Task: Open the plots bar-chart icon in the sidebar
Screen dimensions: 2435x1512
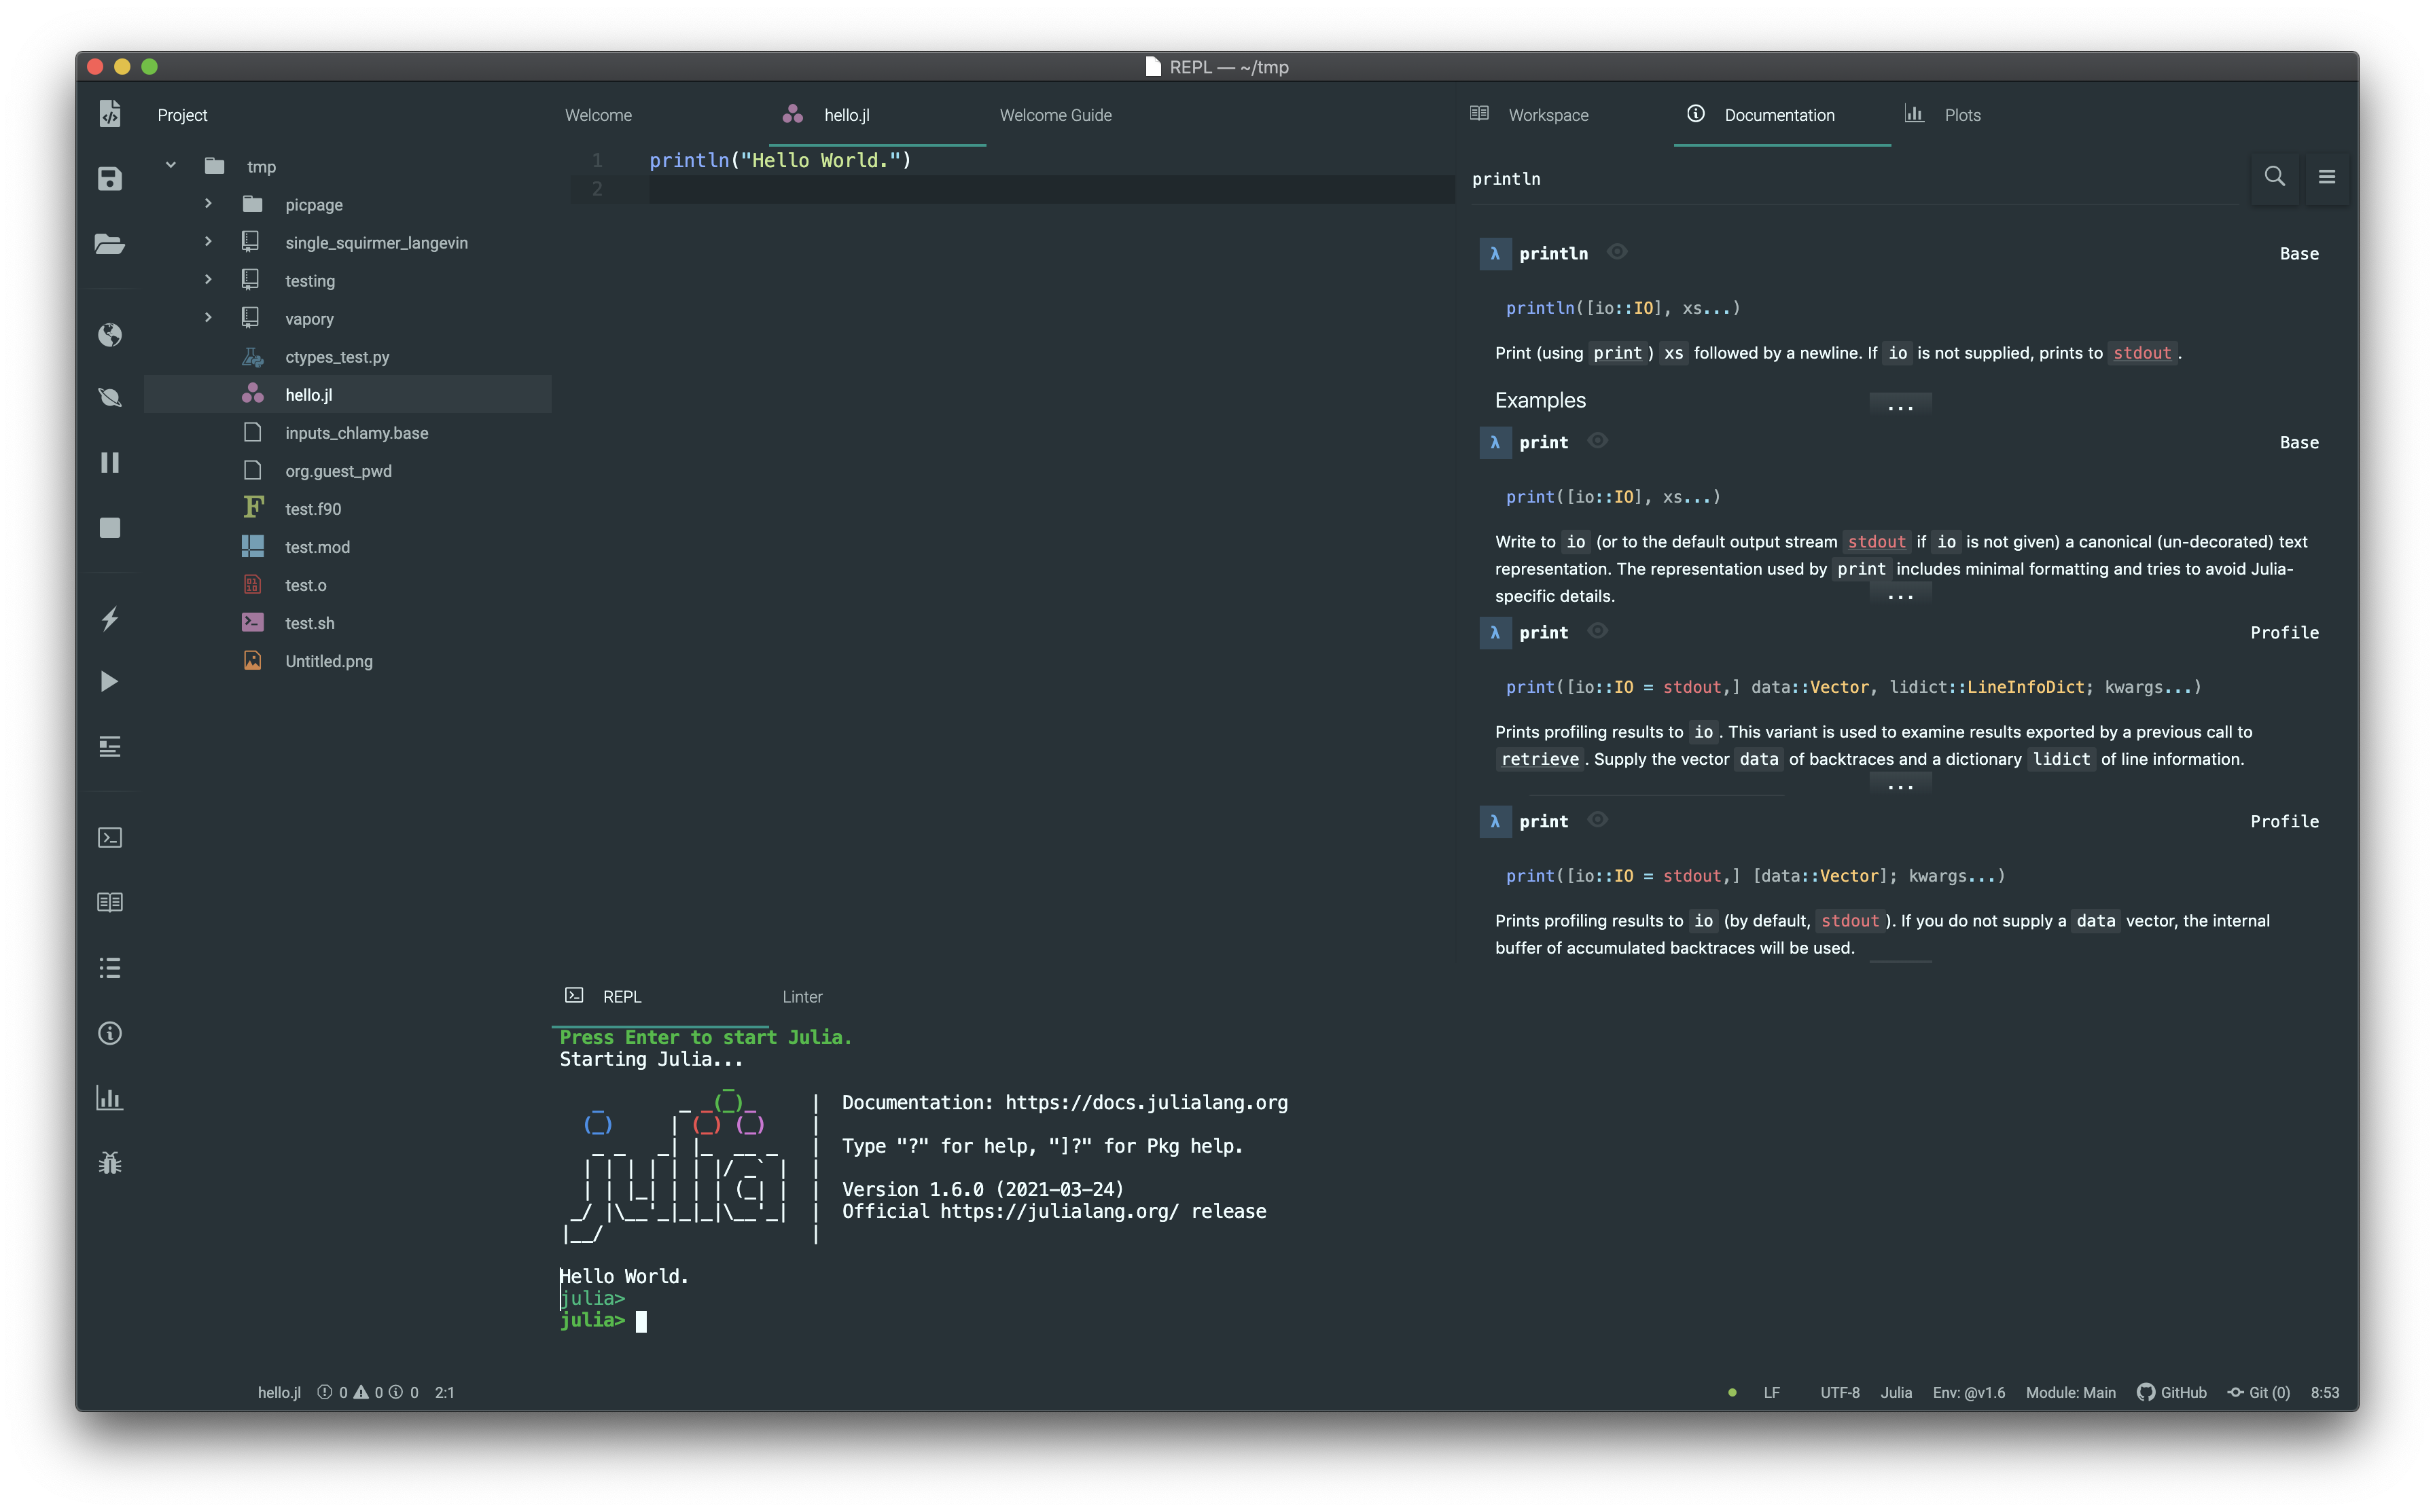Action: click(110, 1098)
